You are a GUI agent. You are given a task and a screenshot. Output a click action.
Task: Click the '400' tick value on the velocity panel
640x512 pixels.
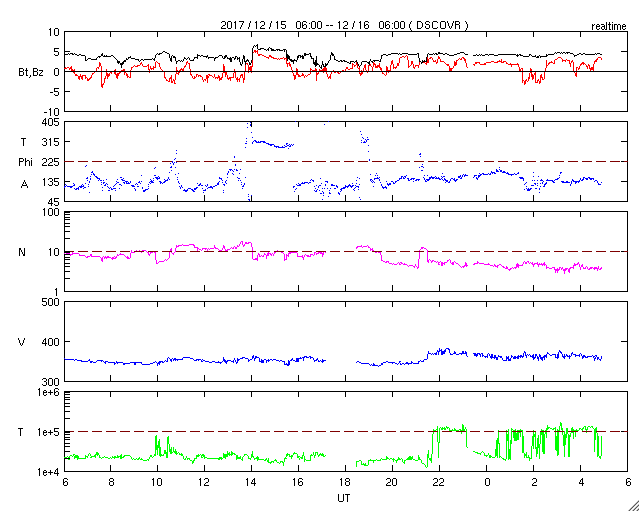pos(51,342)
